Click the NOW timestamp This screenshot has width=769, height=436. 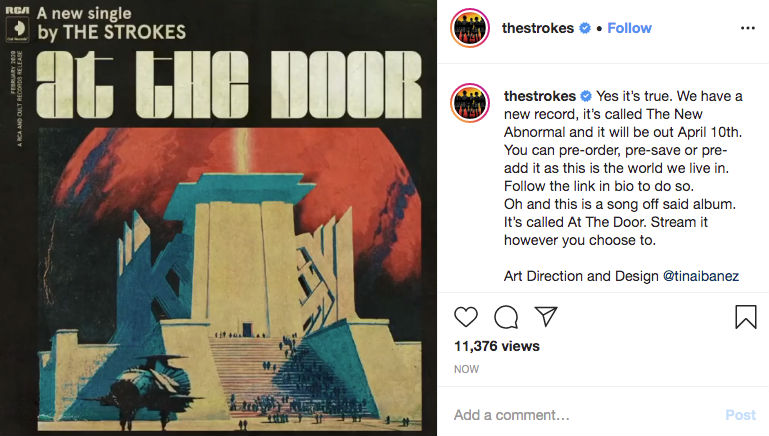(x=466, y=369)
